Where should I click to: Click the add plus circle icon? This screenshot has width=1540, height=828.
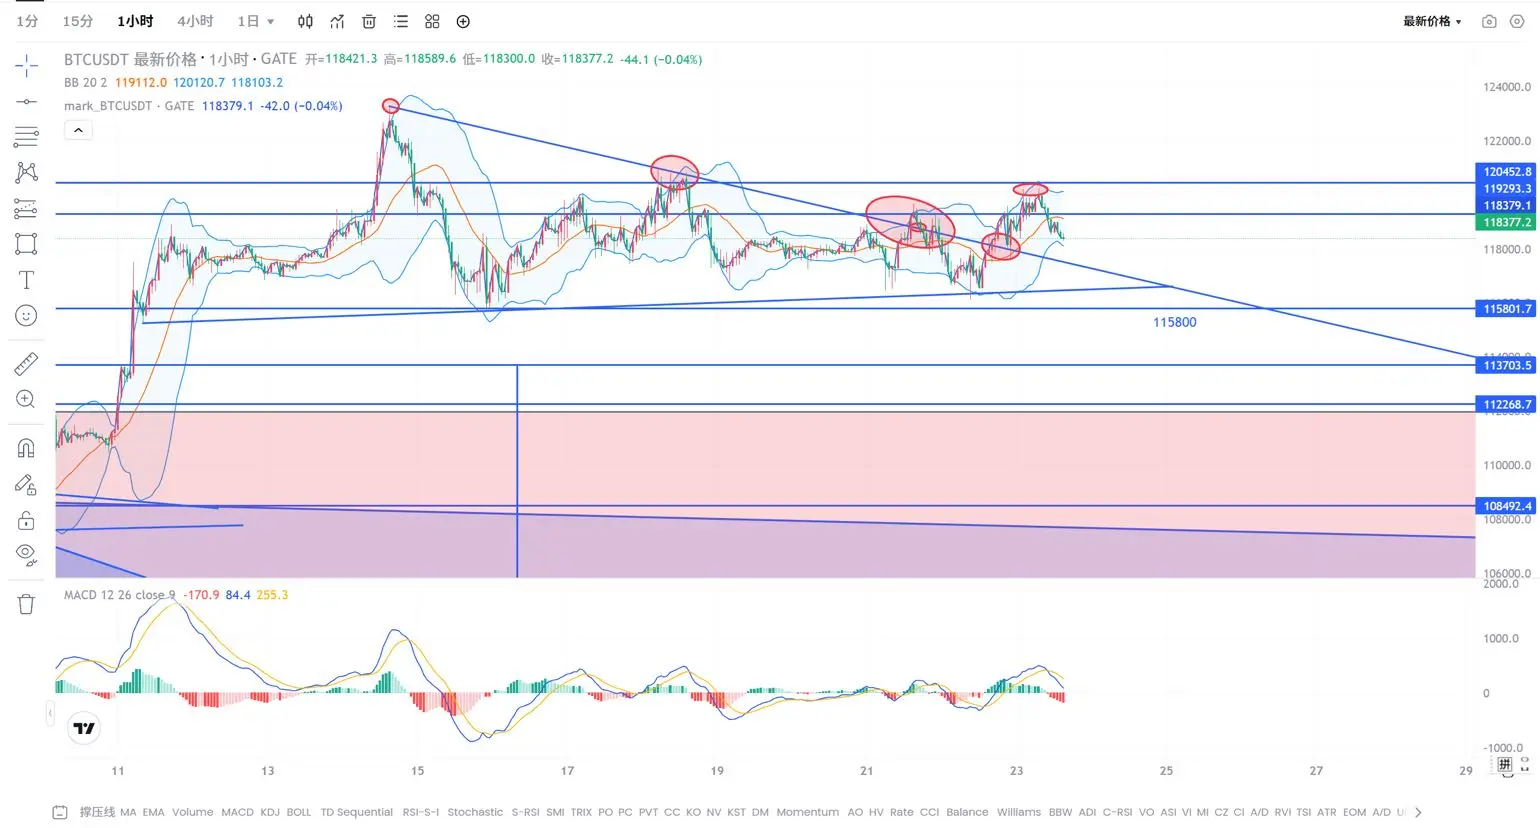(x=463, y=21)
